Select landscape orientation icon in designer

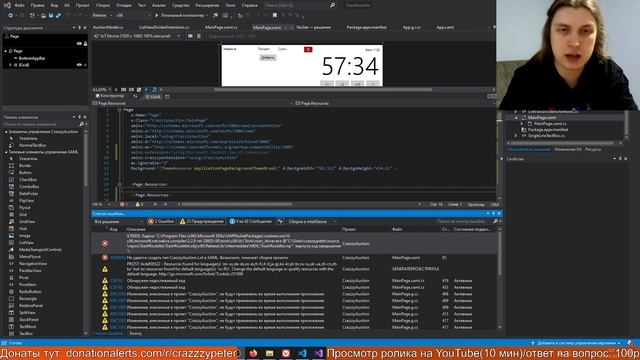[x=190, y=36]
